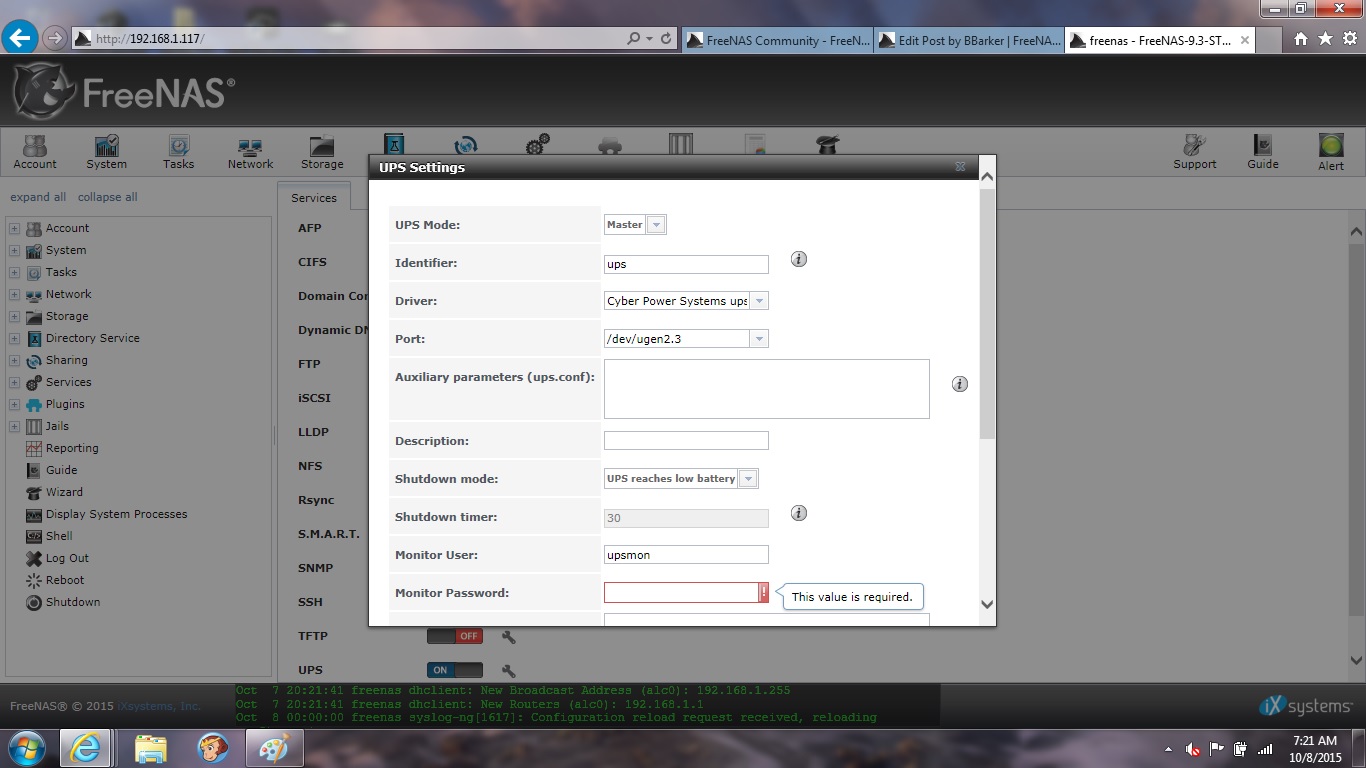Image resolution: width=1366 pixels, height=768 pixels.
Task: Open Guide in the sidebar tree
Action: [x=61, y=470]
